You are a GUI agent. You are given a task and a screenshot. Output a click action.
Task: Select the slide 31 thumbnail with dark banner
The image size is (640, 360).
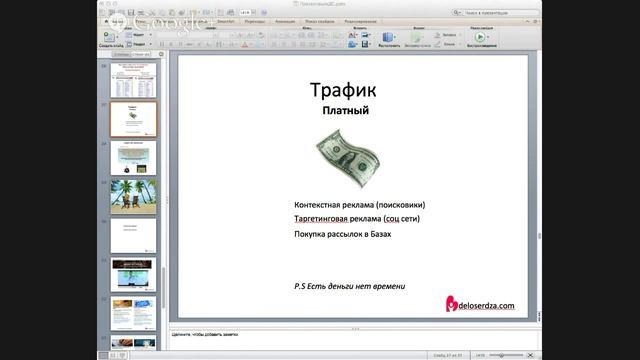pos(133,274)
